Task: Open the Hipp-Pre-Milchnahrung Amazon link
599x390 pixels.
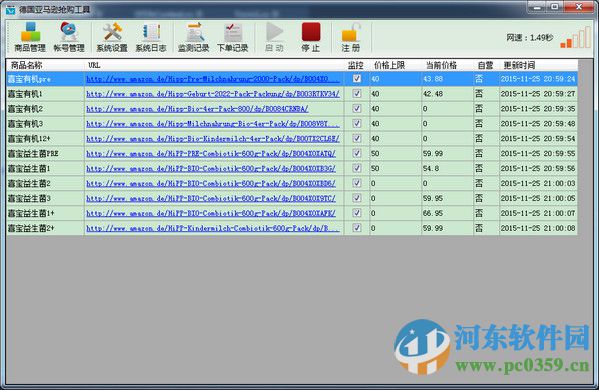Action: pos(213,79)
